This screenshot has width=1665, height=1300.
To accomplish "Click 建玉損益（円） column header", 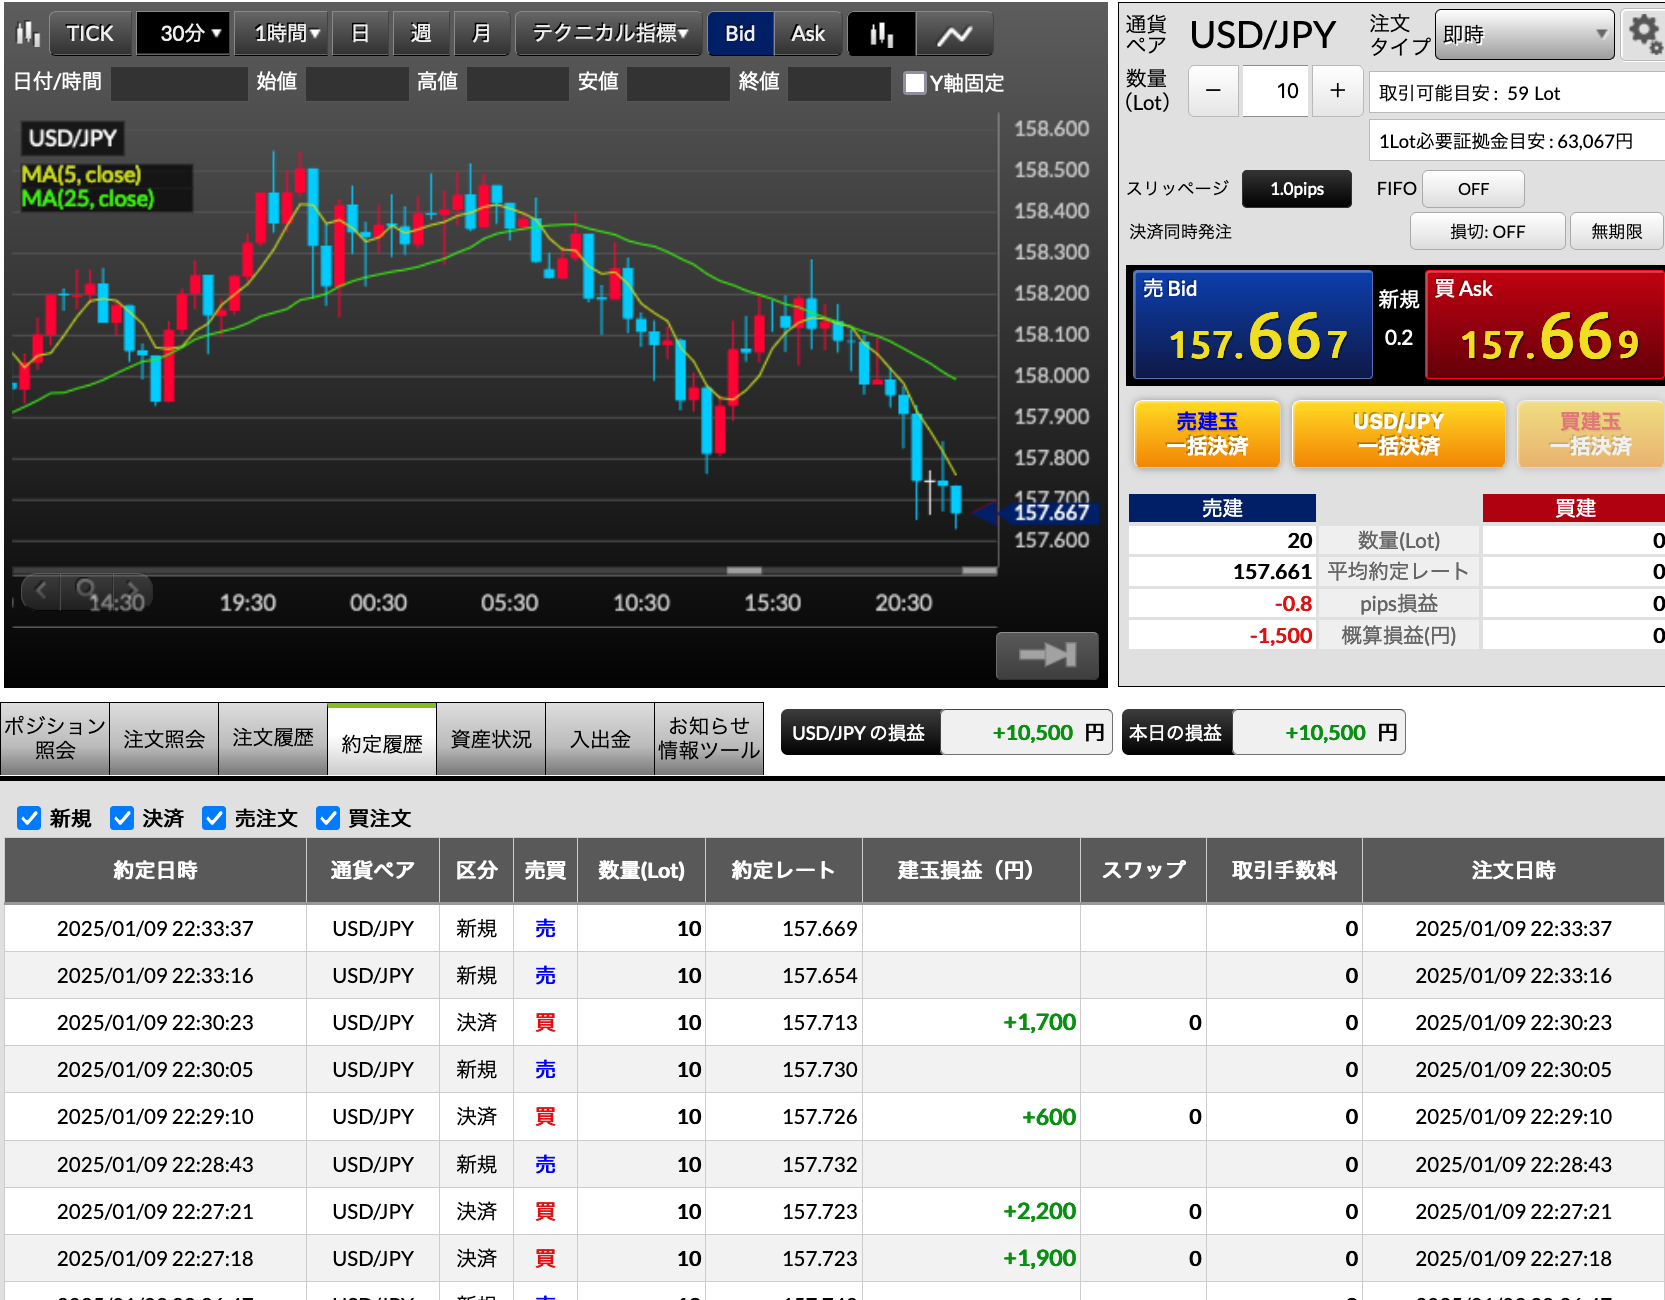I will click(970, 870).
